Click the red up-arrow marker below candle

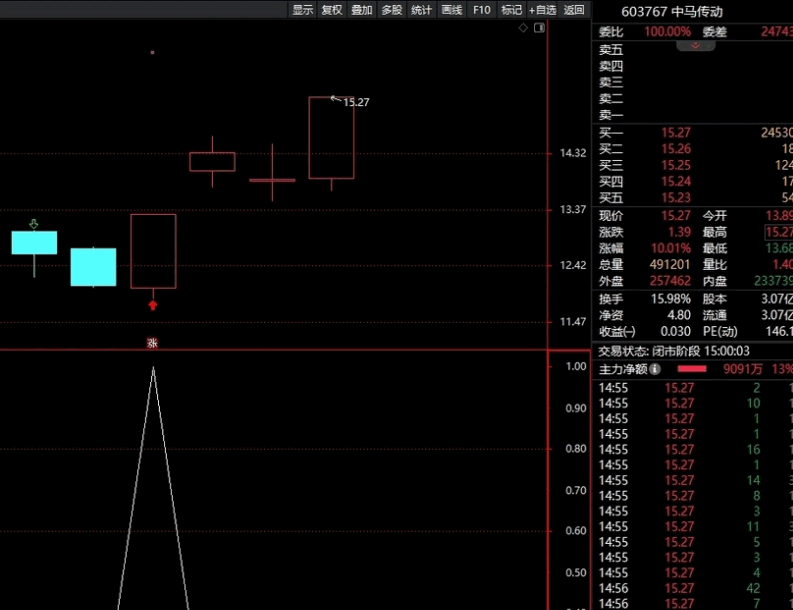153,305
